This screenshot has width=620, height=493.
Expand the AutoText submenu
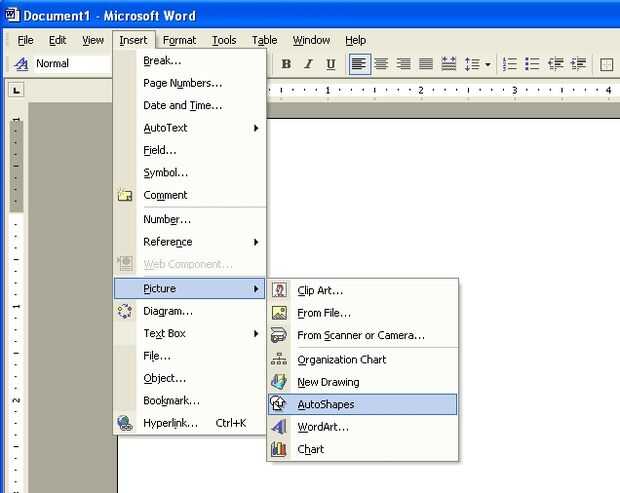[x=190, y=128]
